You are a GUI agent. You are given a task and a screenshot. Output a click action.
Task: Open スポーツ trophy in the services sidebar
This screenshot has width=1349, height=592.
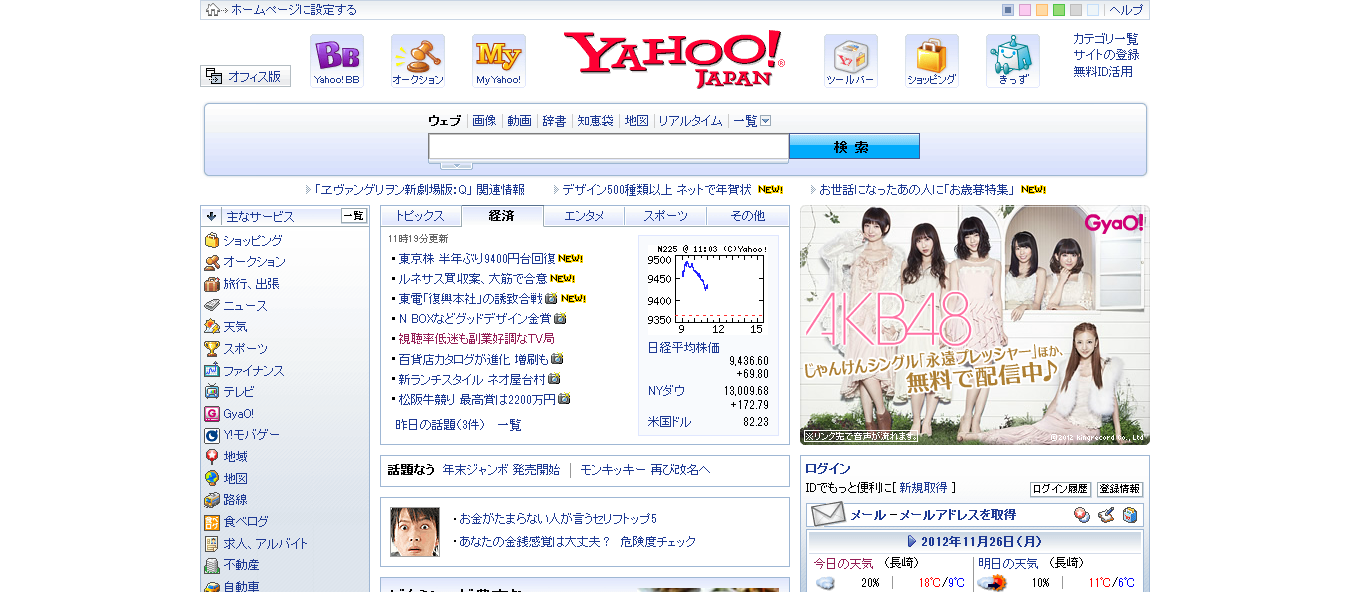click(x=236, y=349)
